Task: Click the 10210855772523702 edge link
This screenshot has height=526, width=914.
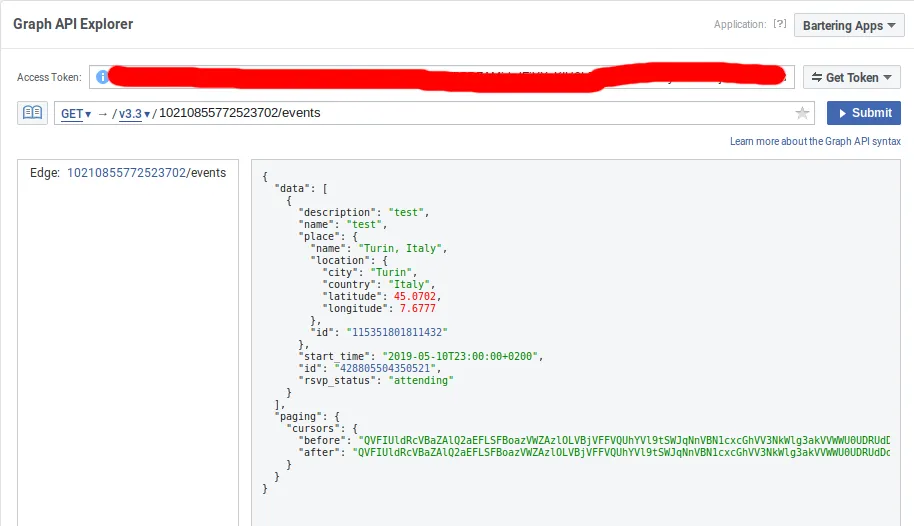Action: tap(126, 173)
